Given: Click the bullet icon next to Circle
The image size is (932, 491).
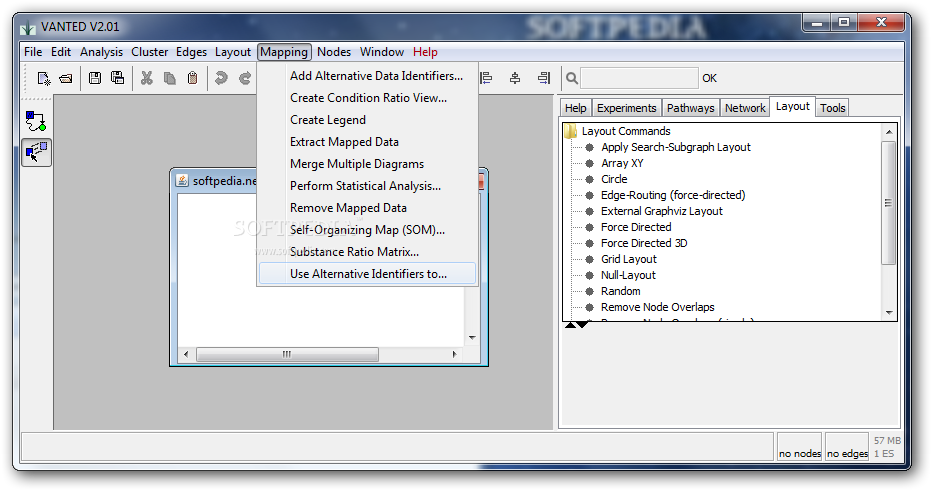Looking at the screenshot, I should pos(590,179).
